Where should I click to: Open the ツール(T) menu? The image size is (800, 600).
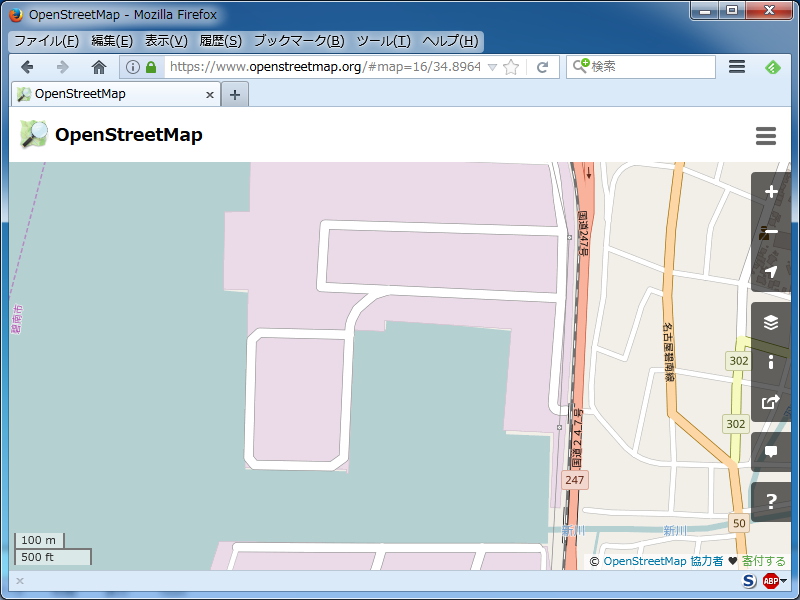pyautogui.click(x=383, y=41)
